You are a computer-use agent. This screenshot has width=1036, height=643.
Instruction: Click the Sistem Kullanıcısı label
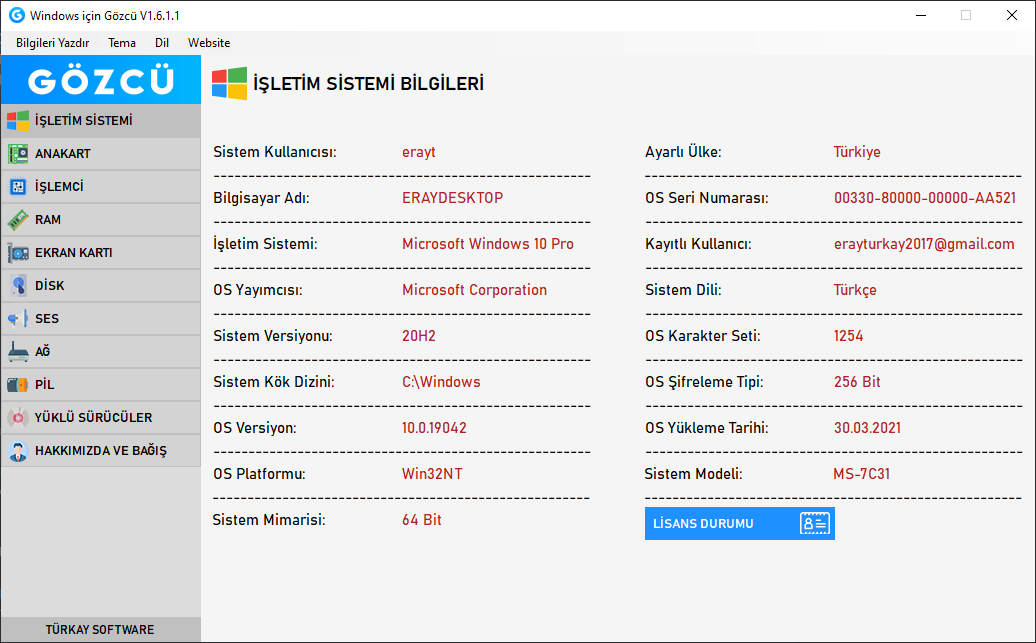(x=275, y=152)
